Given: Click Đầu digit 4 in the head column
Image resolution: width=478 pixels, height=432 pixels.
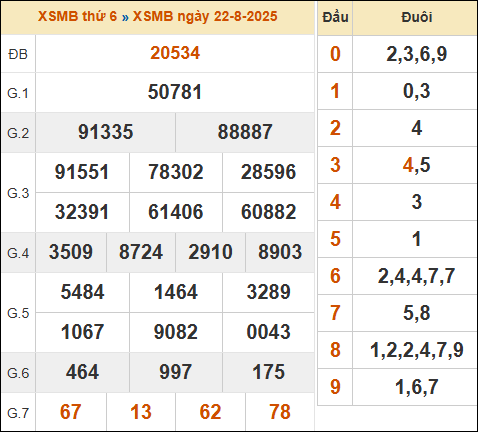Looking at the screenshot, I should (335, 202).
